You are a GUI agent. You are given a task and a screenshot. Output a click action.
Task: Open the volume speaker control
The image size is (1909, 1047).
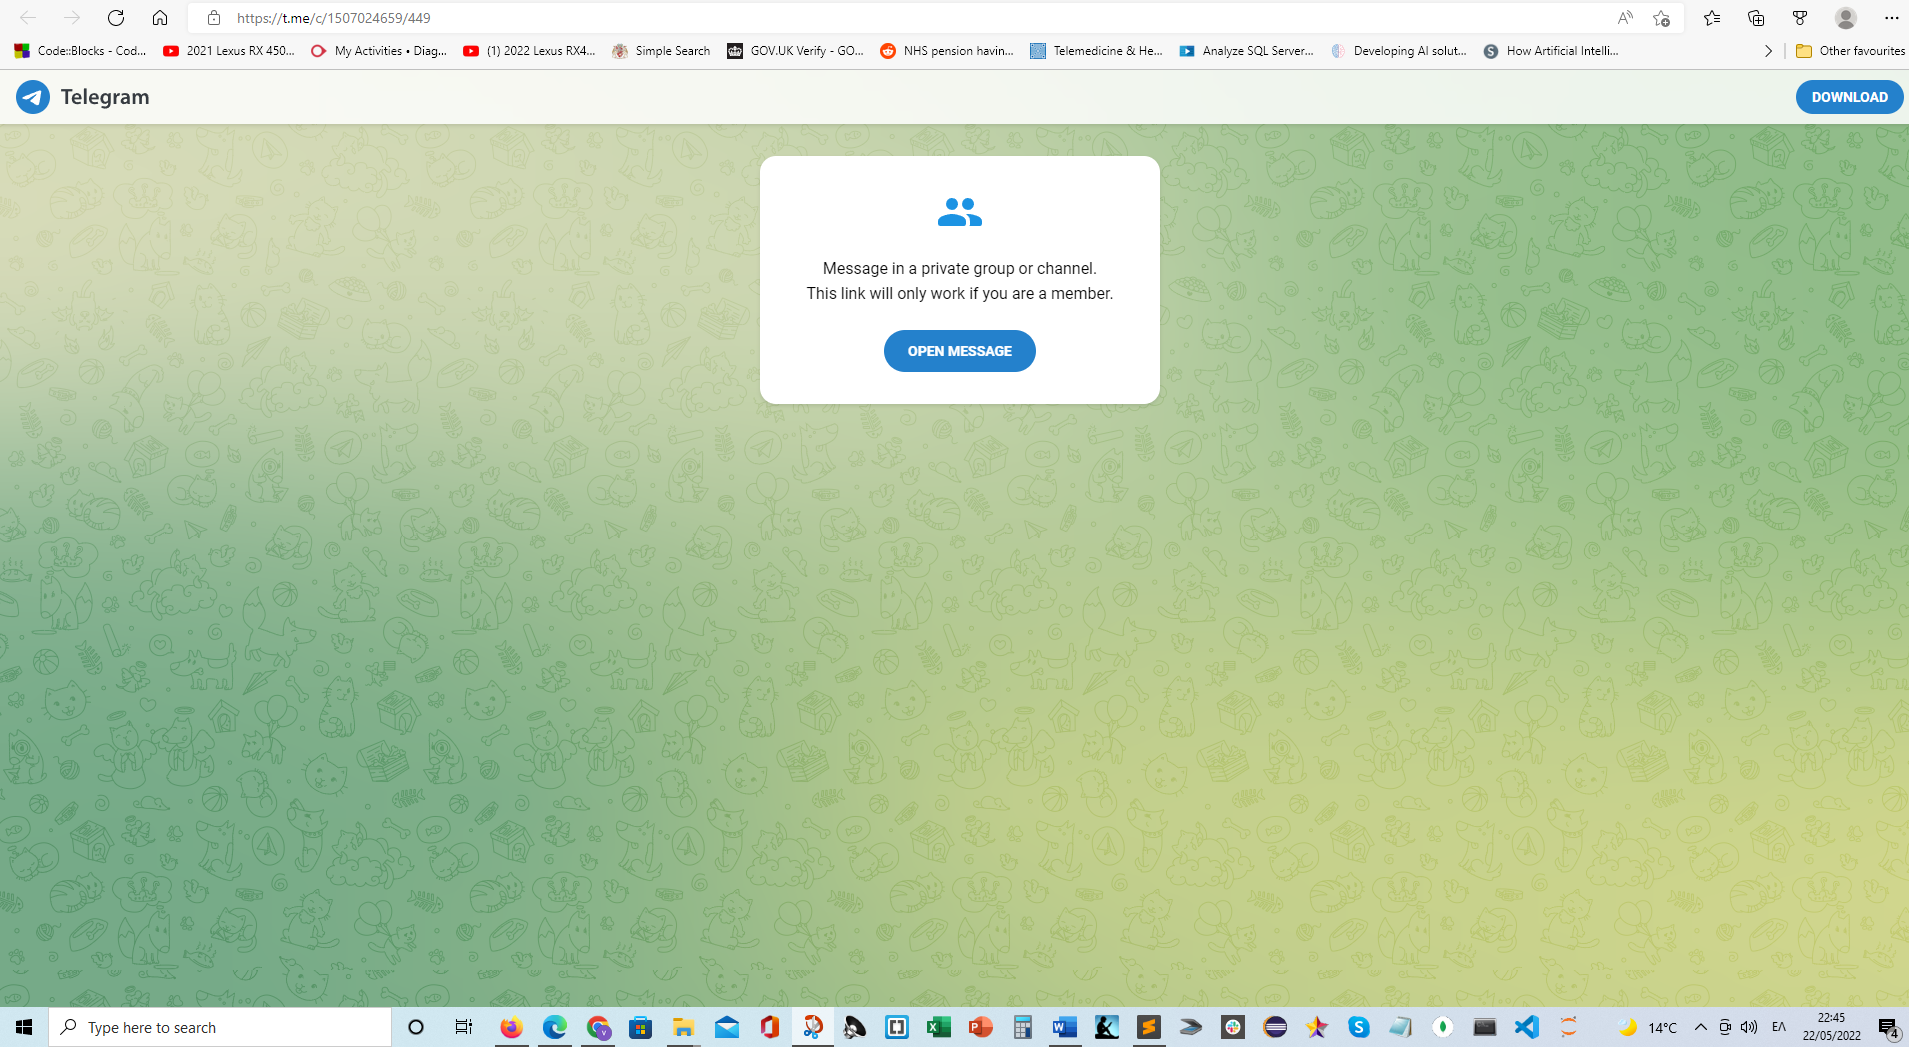[x=1749, y=1027]
